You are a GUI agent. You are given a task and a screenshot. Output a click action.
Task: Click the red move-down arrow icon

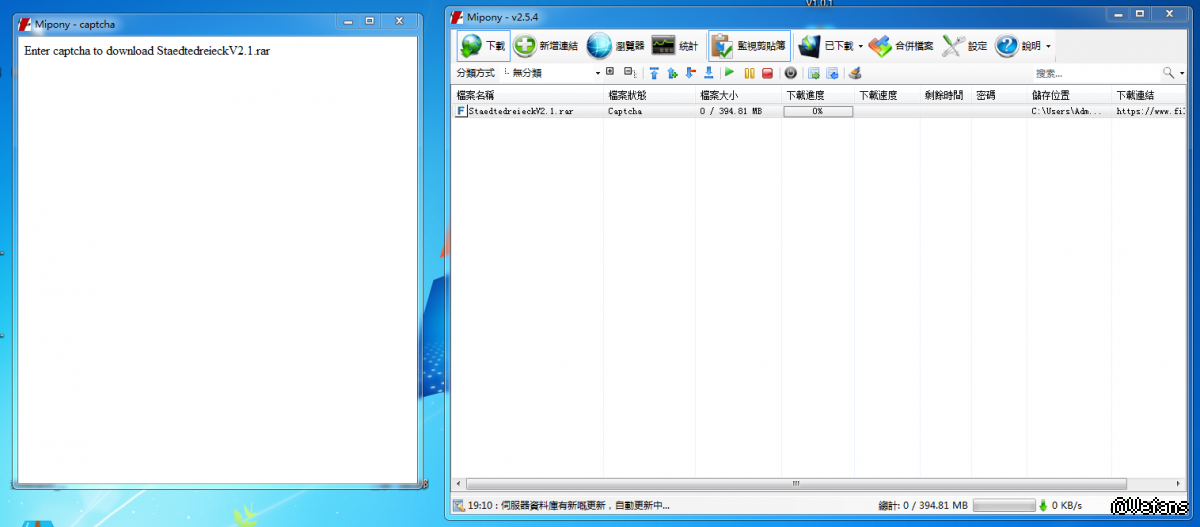[690, 73]
